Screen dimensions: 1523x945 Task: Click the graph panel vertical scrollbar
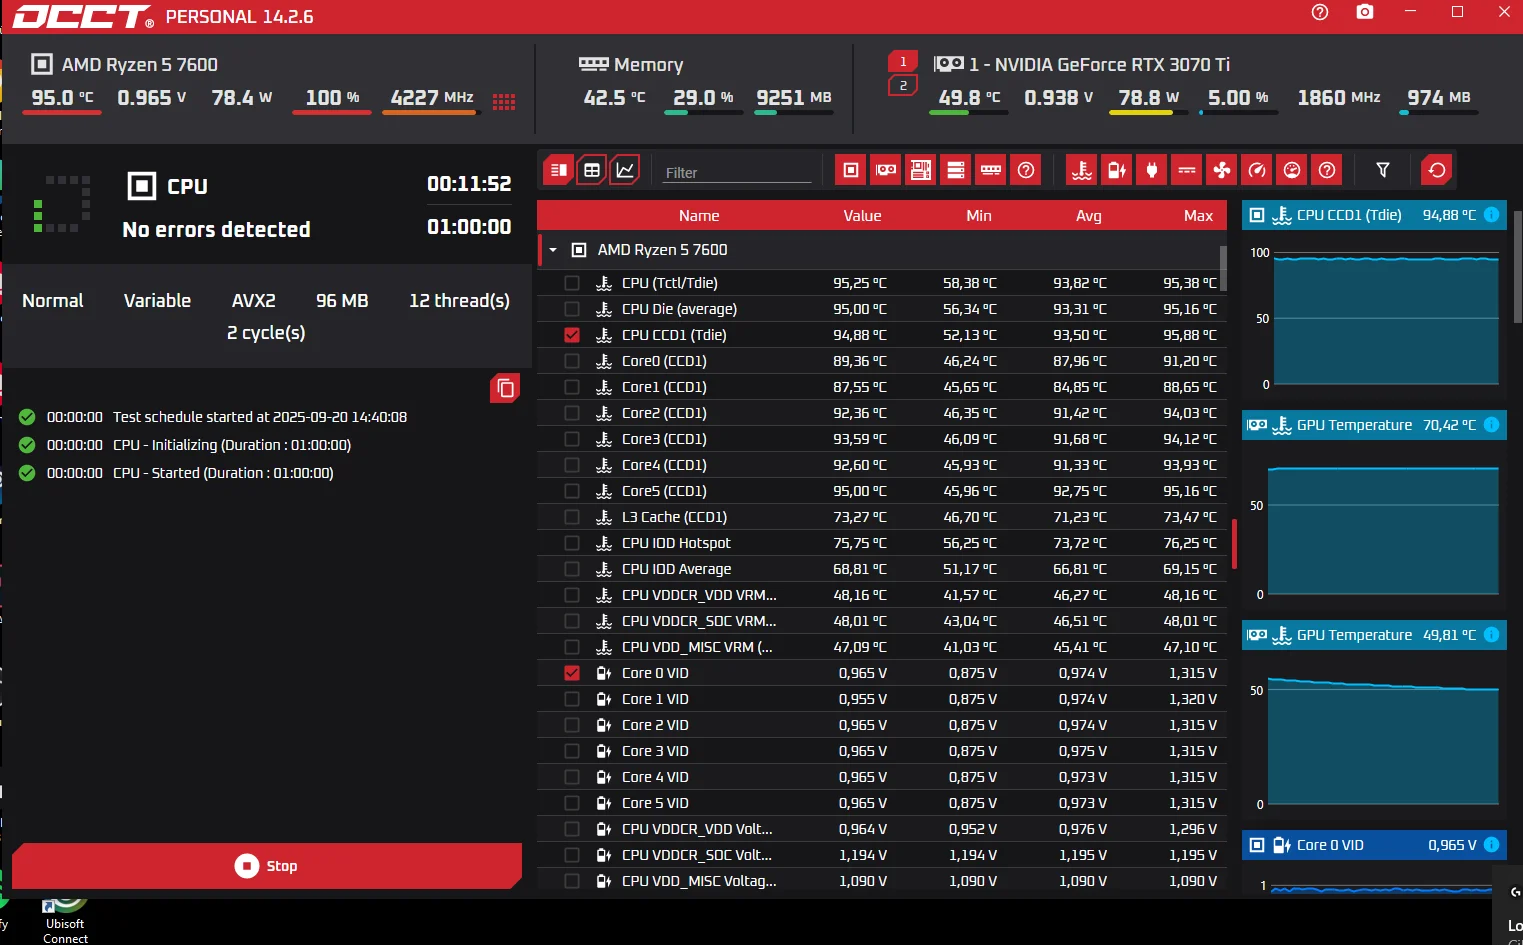pyautogui.click(x=1518, y=267)
